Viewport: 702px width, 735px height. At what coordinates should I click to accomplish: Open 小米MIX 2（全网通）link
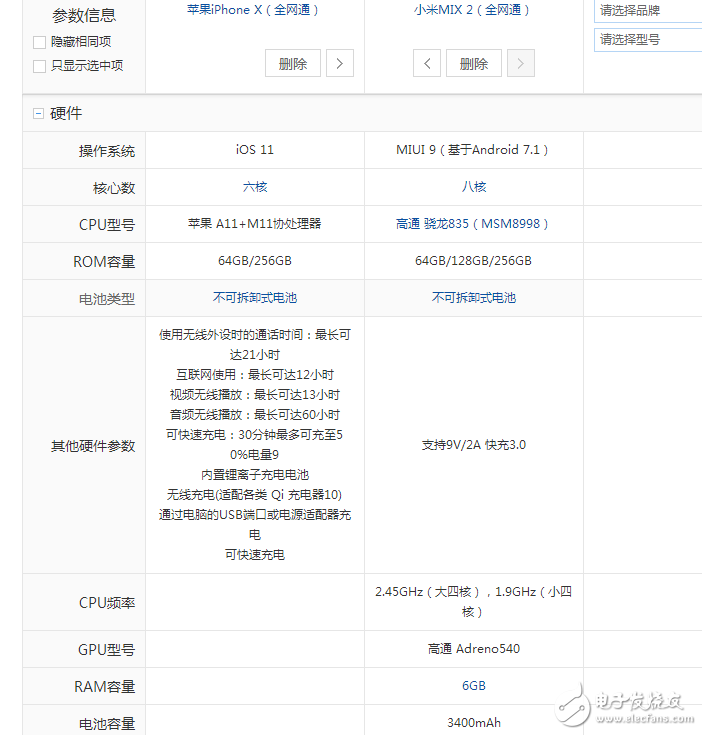point(472,10)
